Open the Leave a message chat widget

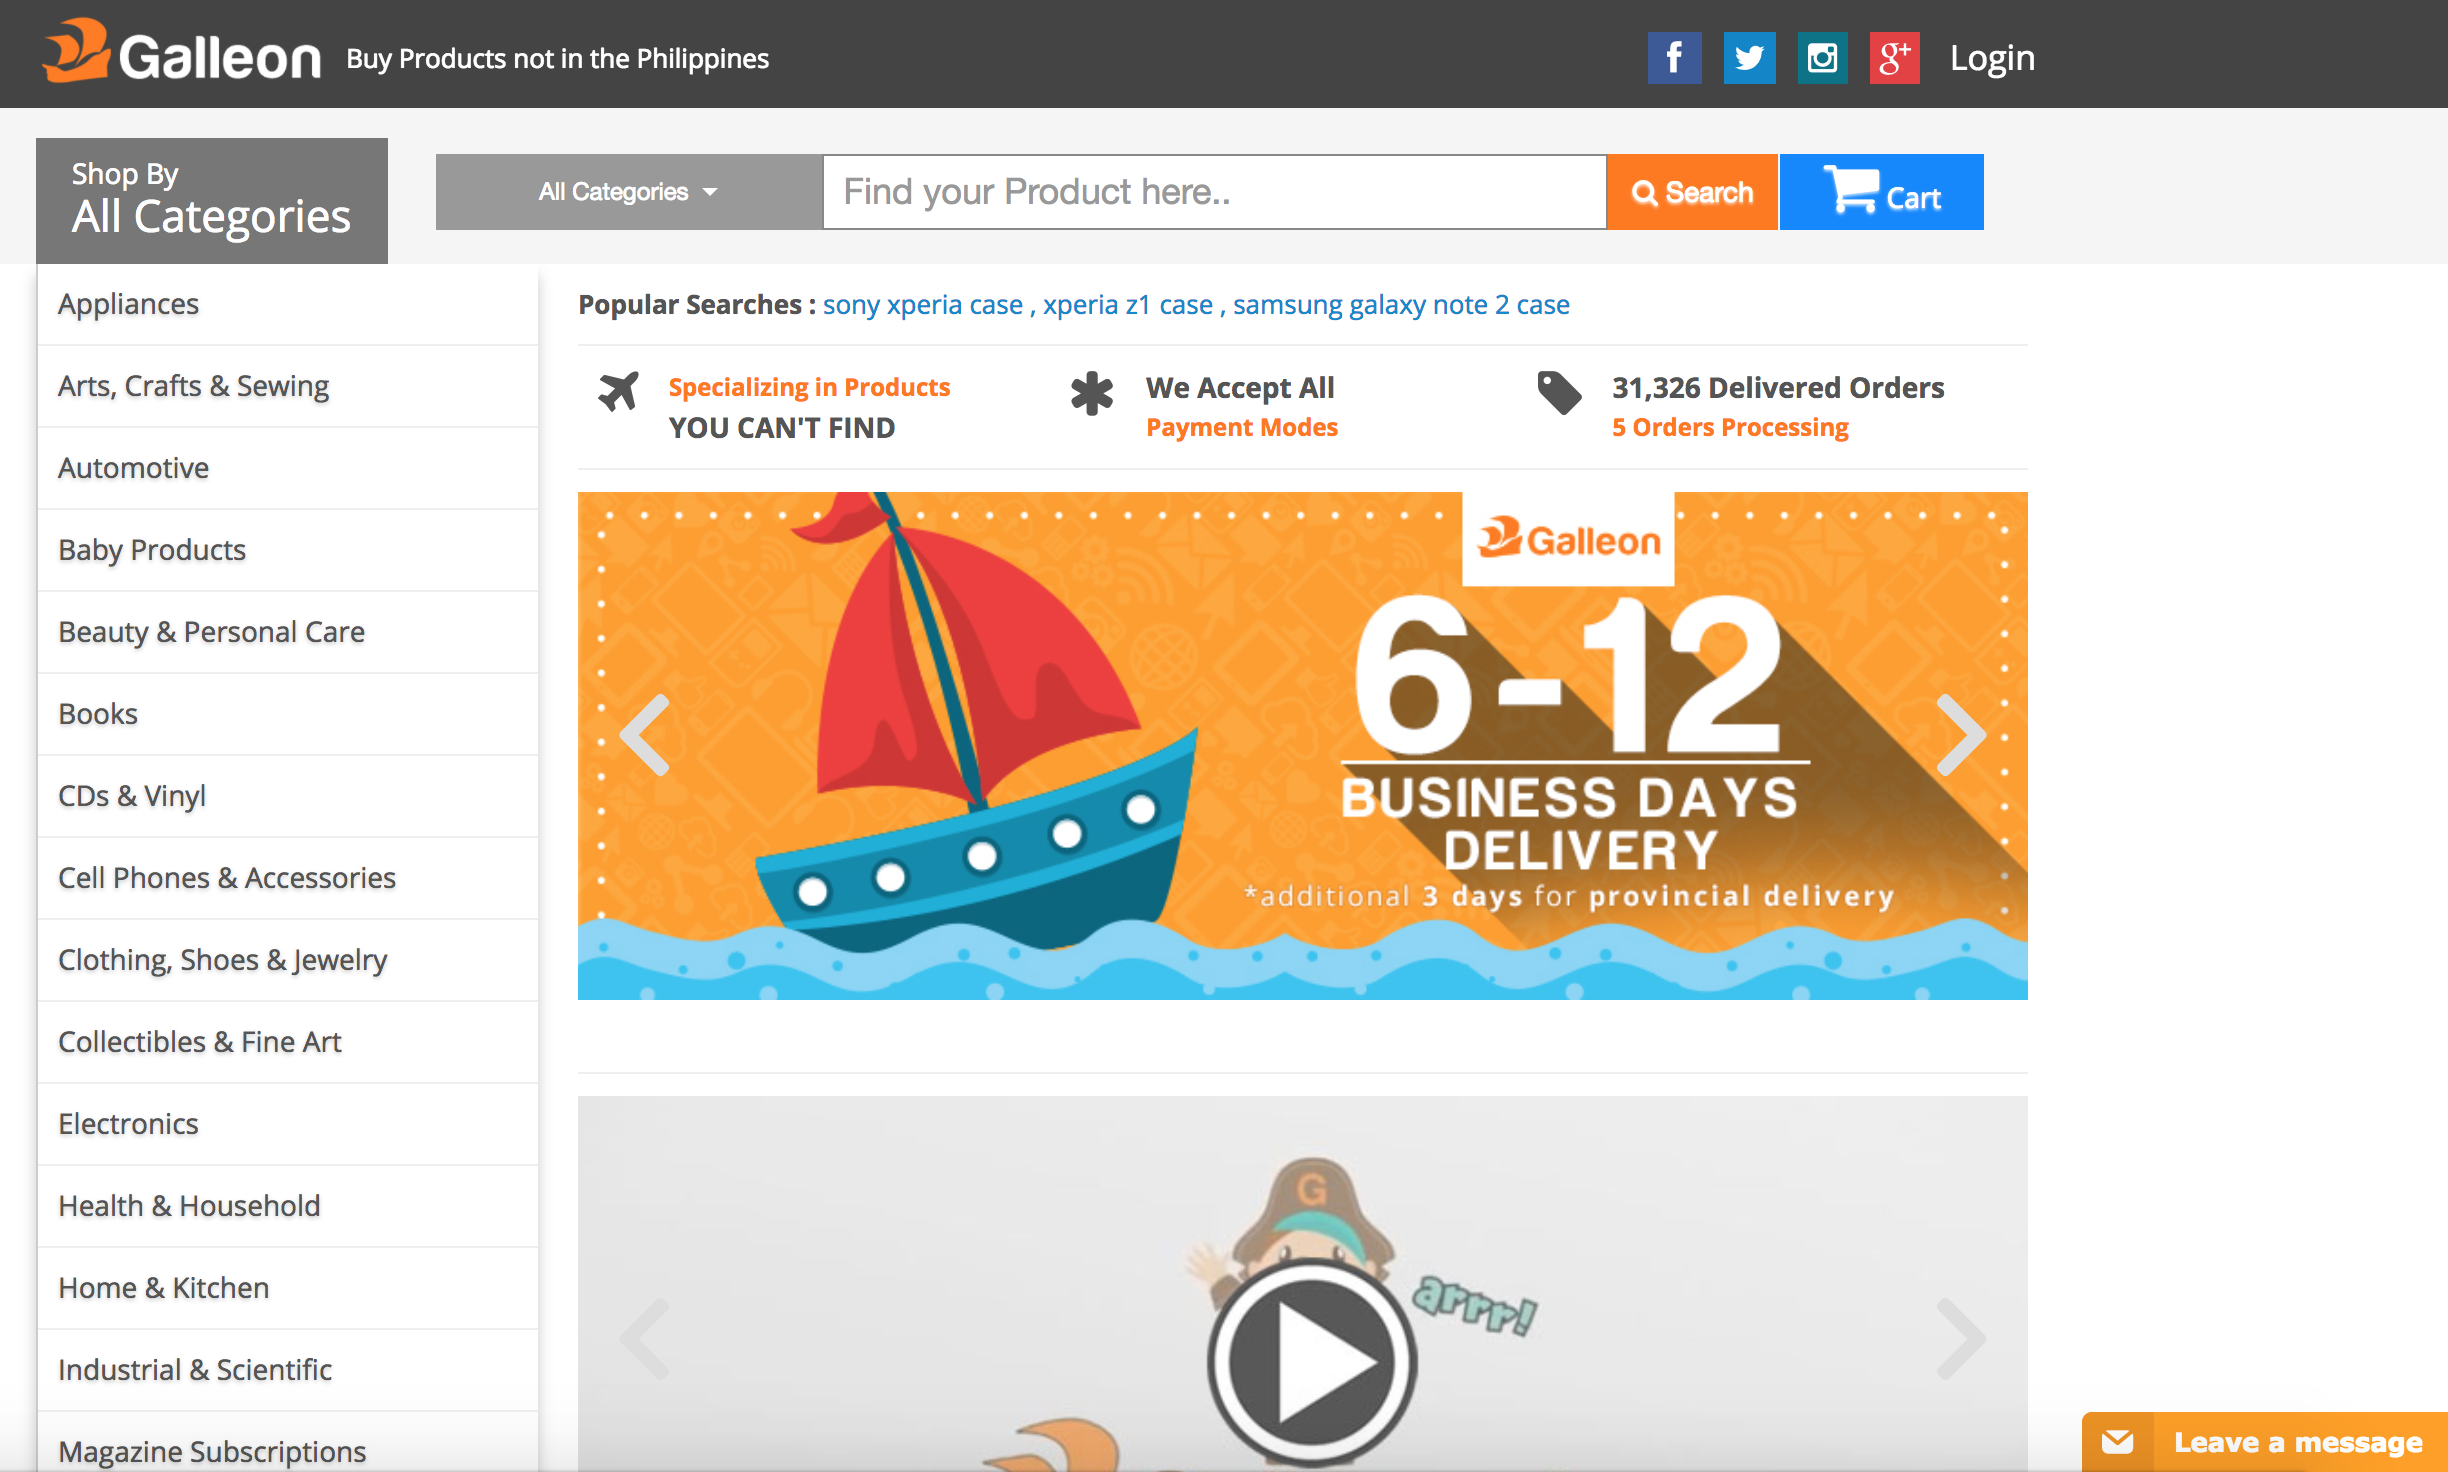[2265, 1442]
